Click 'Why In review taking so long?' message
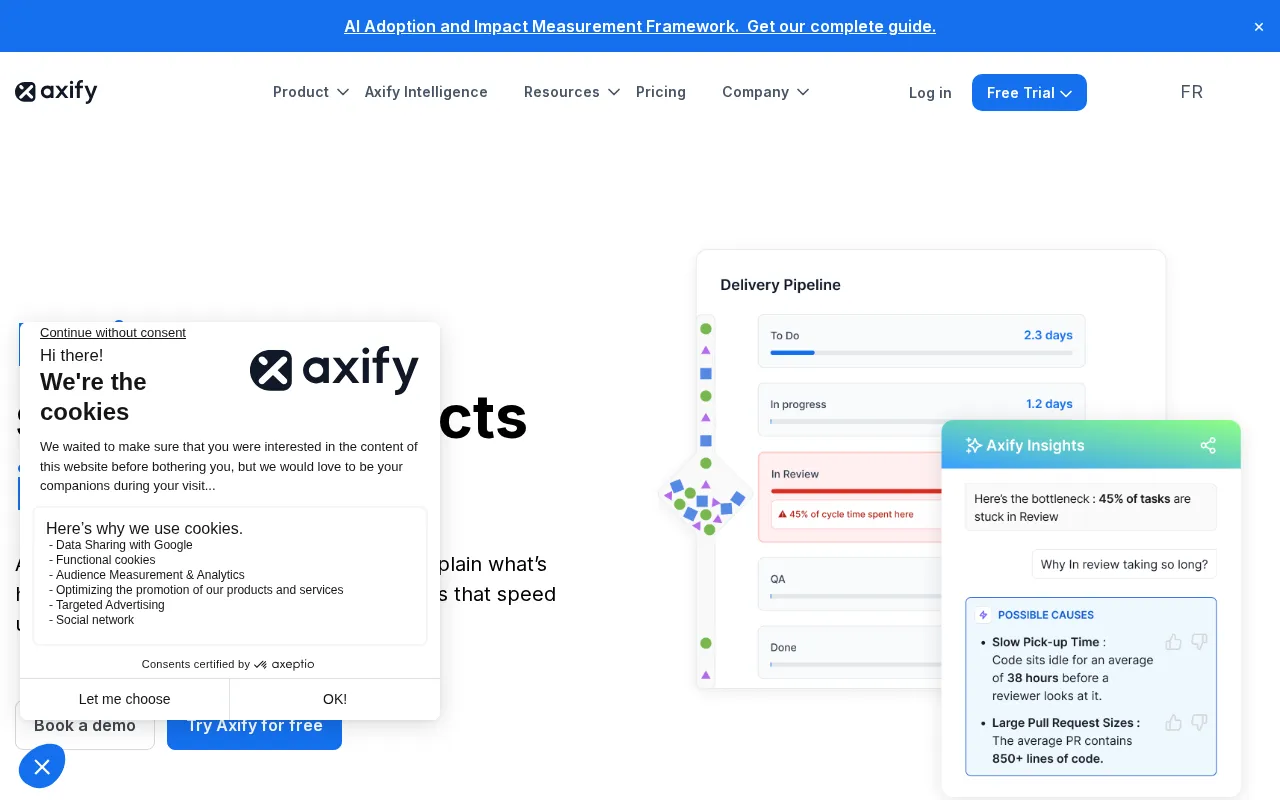1280x800 pixels. (x=1124, y=564)
